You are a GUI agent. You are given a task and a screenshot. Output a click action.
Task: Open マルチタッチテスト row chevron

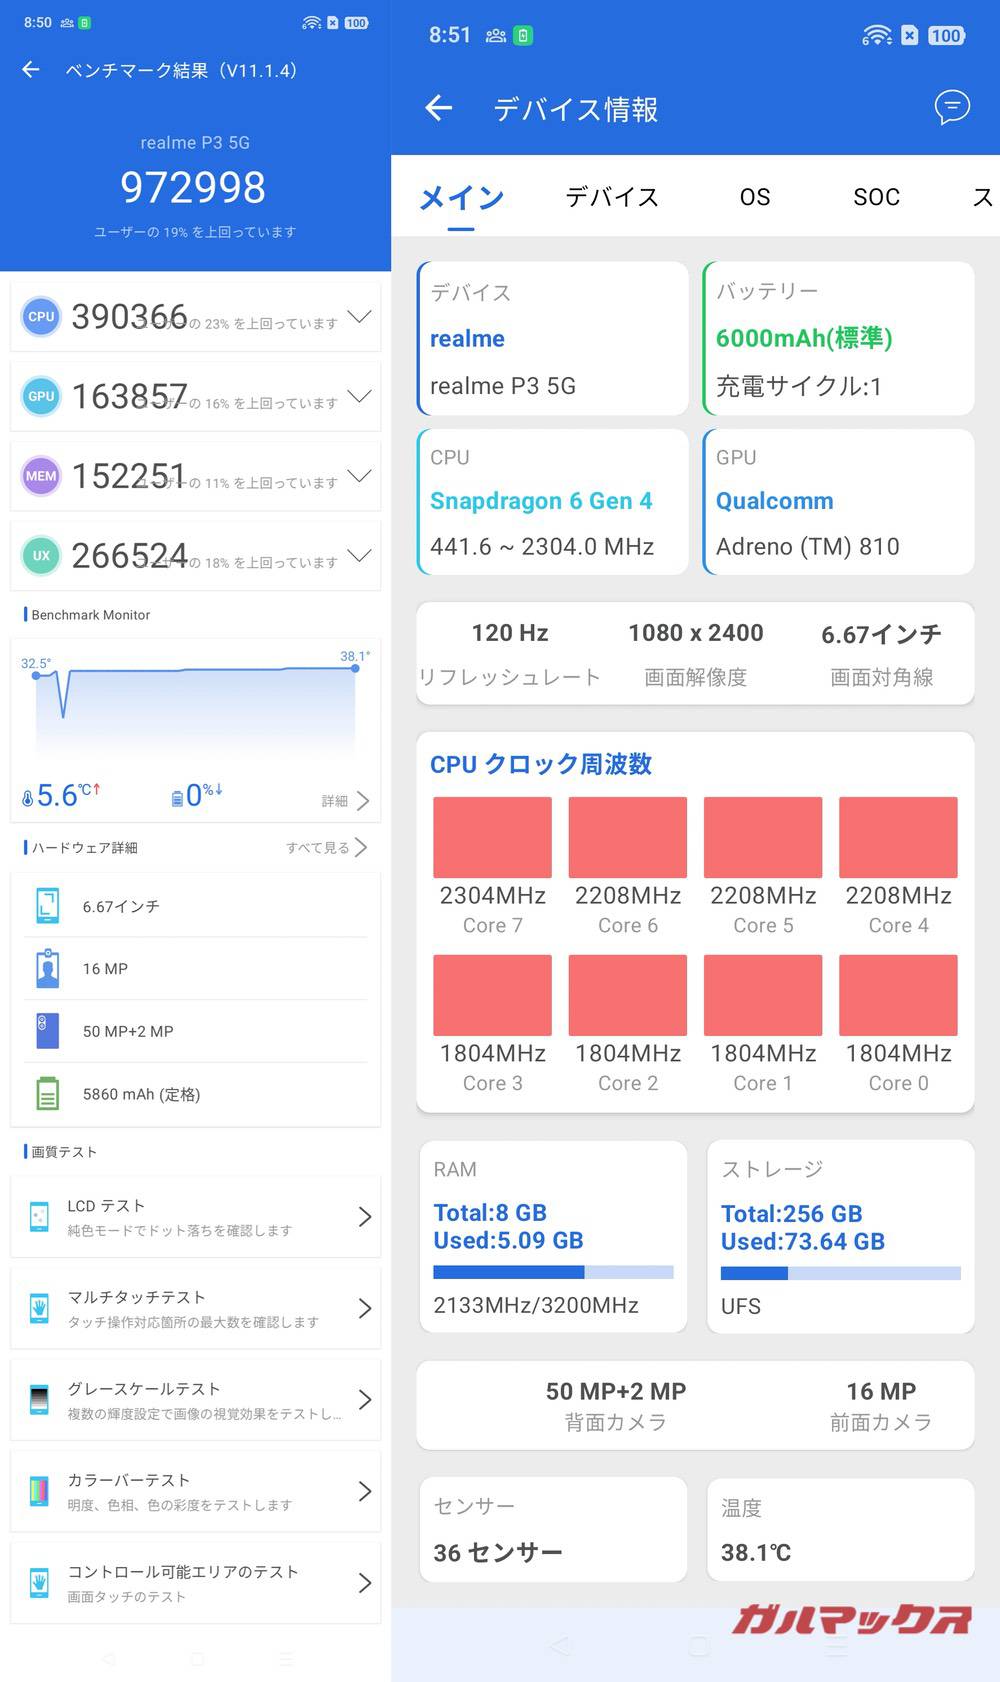pos(365,1308)
